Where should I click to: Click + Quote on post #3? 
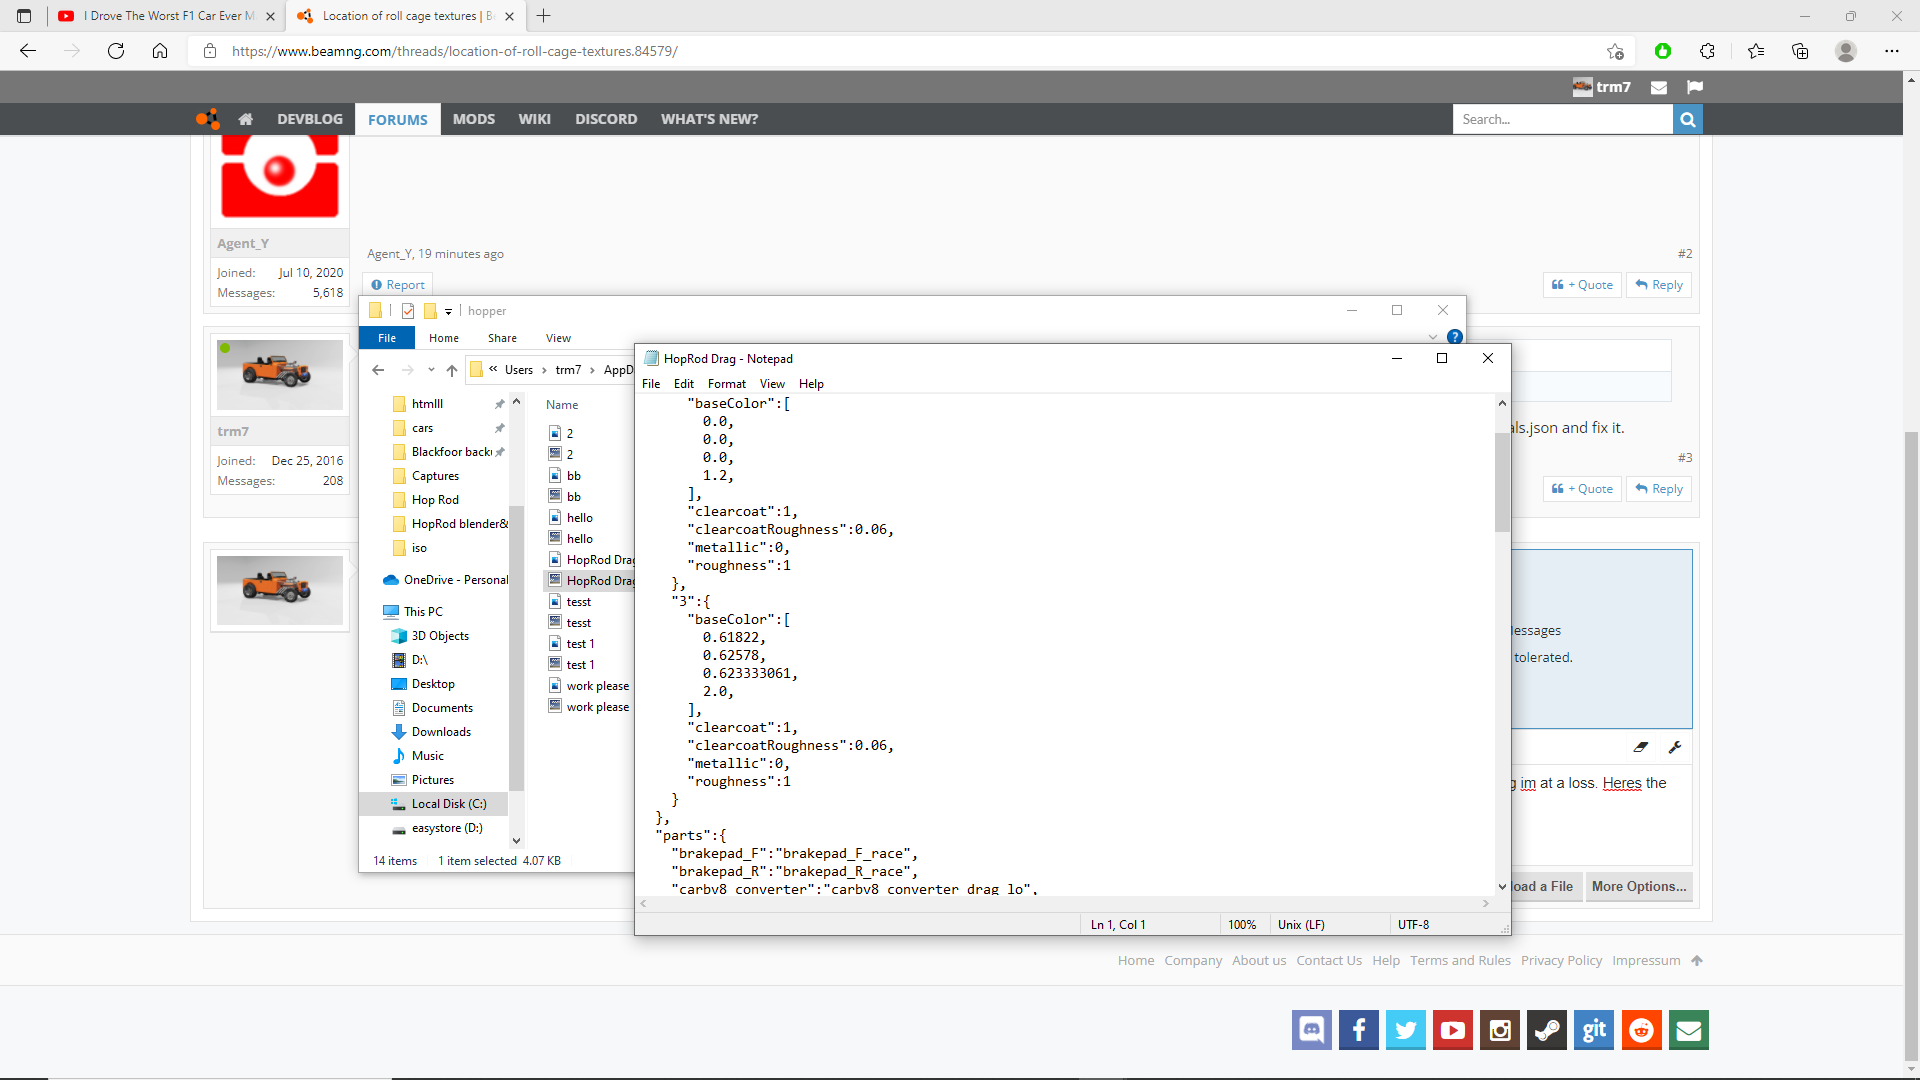(1582, 489)
